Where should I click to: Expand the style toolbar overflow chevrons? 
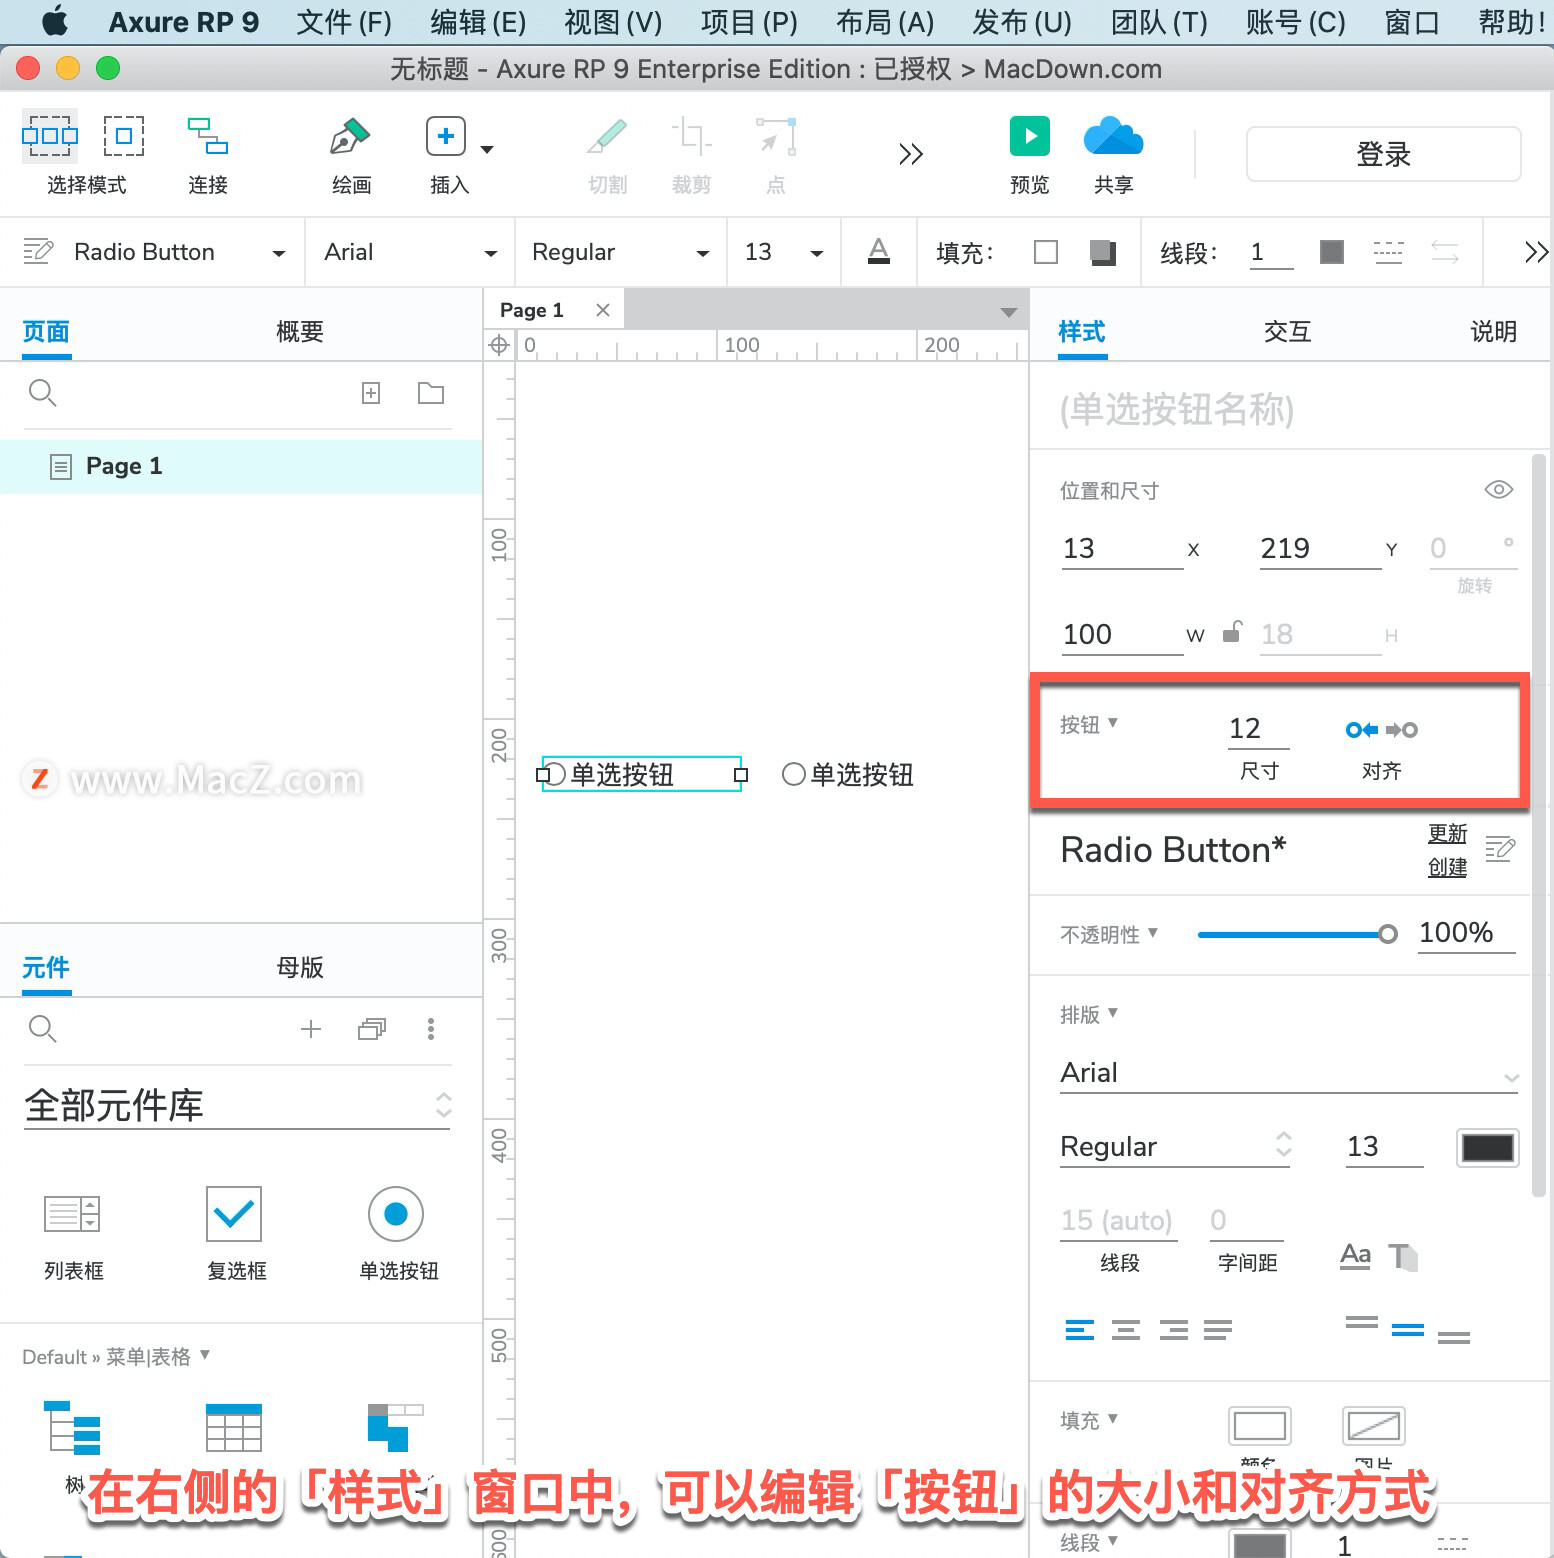pos(1536,252)
